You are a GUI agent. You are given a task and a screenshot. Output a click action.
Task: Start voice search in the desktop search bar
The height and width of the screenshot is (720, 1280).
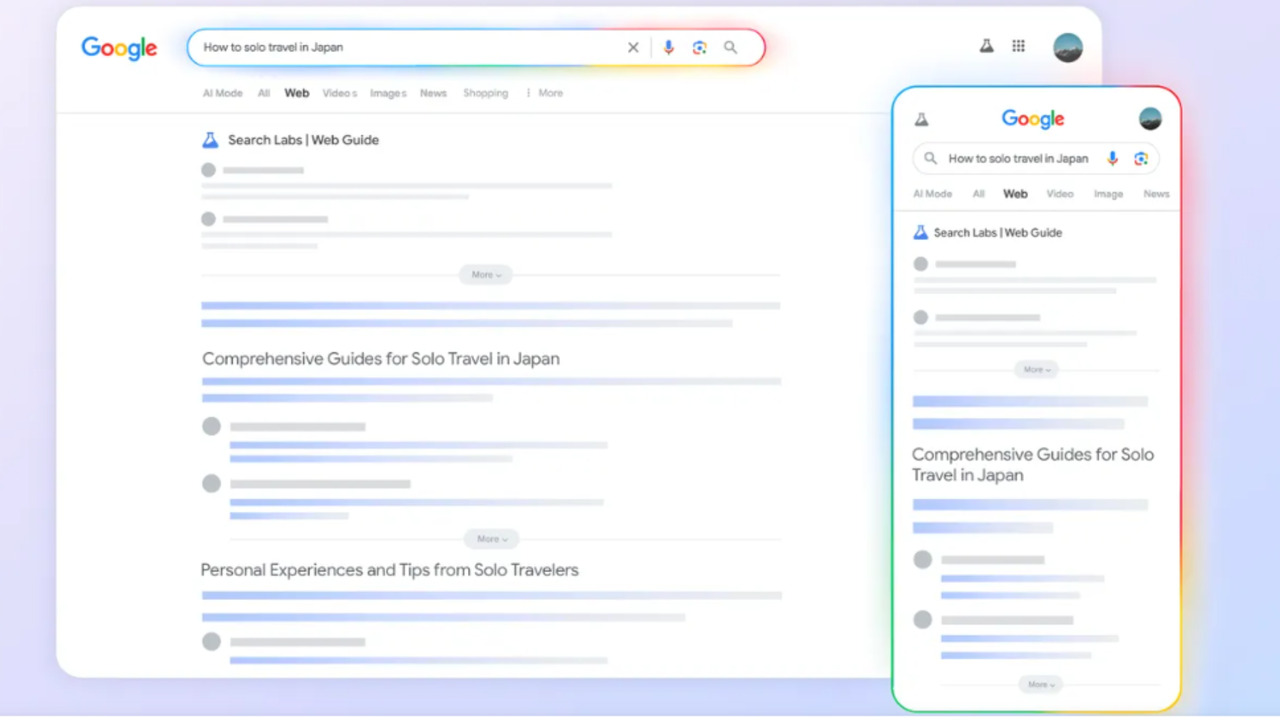pyautogui.click(x=669, y=47)
